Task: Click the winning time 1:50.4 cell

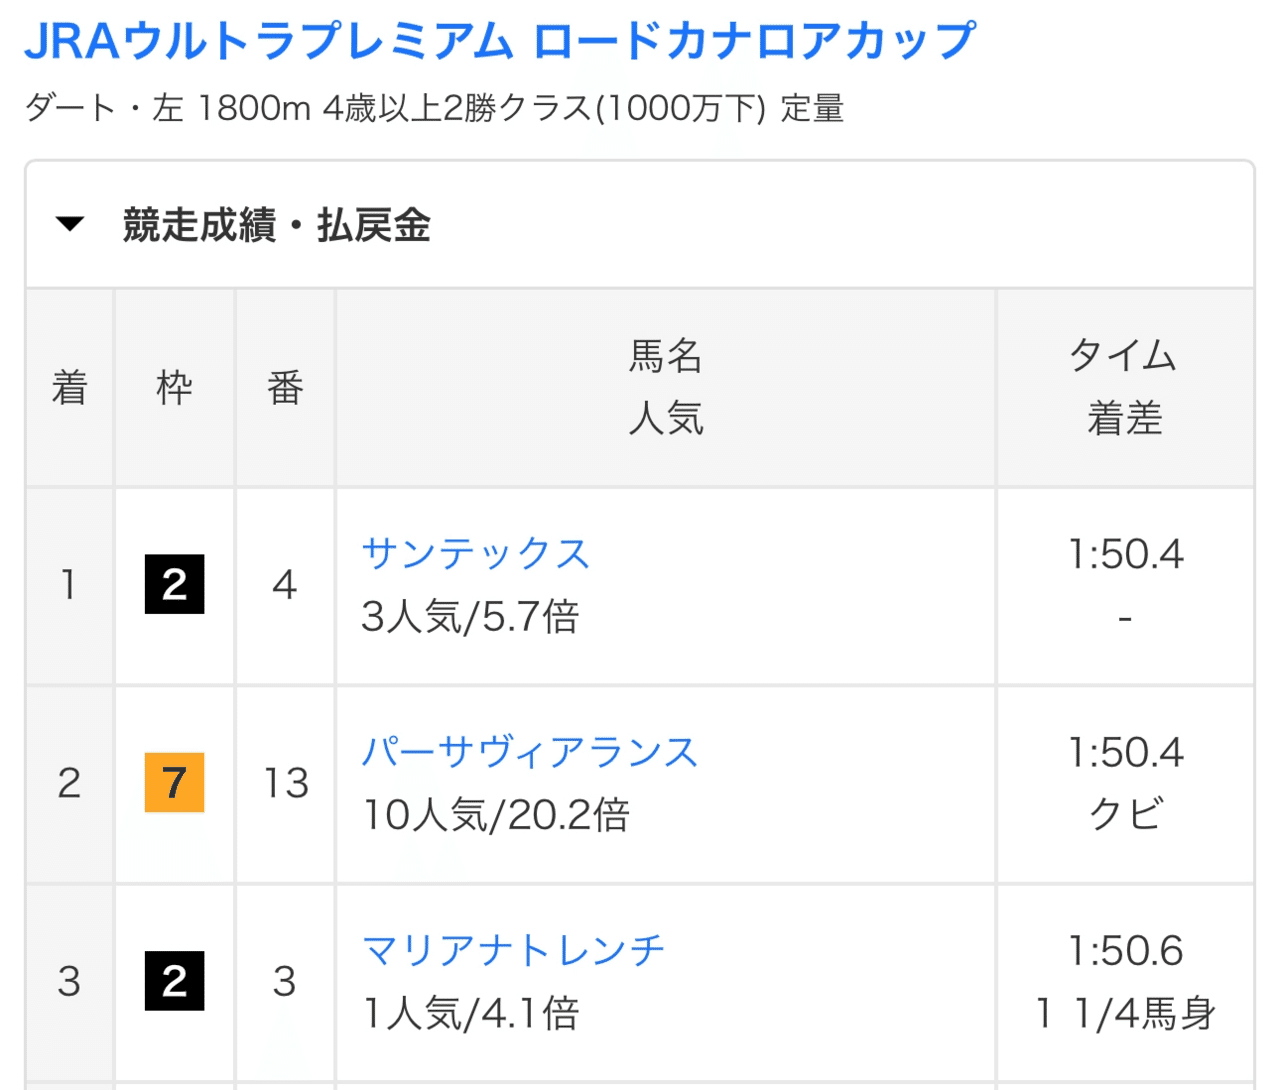Action: pos(1125,553)
